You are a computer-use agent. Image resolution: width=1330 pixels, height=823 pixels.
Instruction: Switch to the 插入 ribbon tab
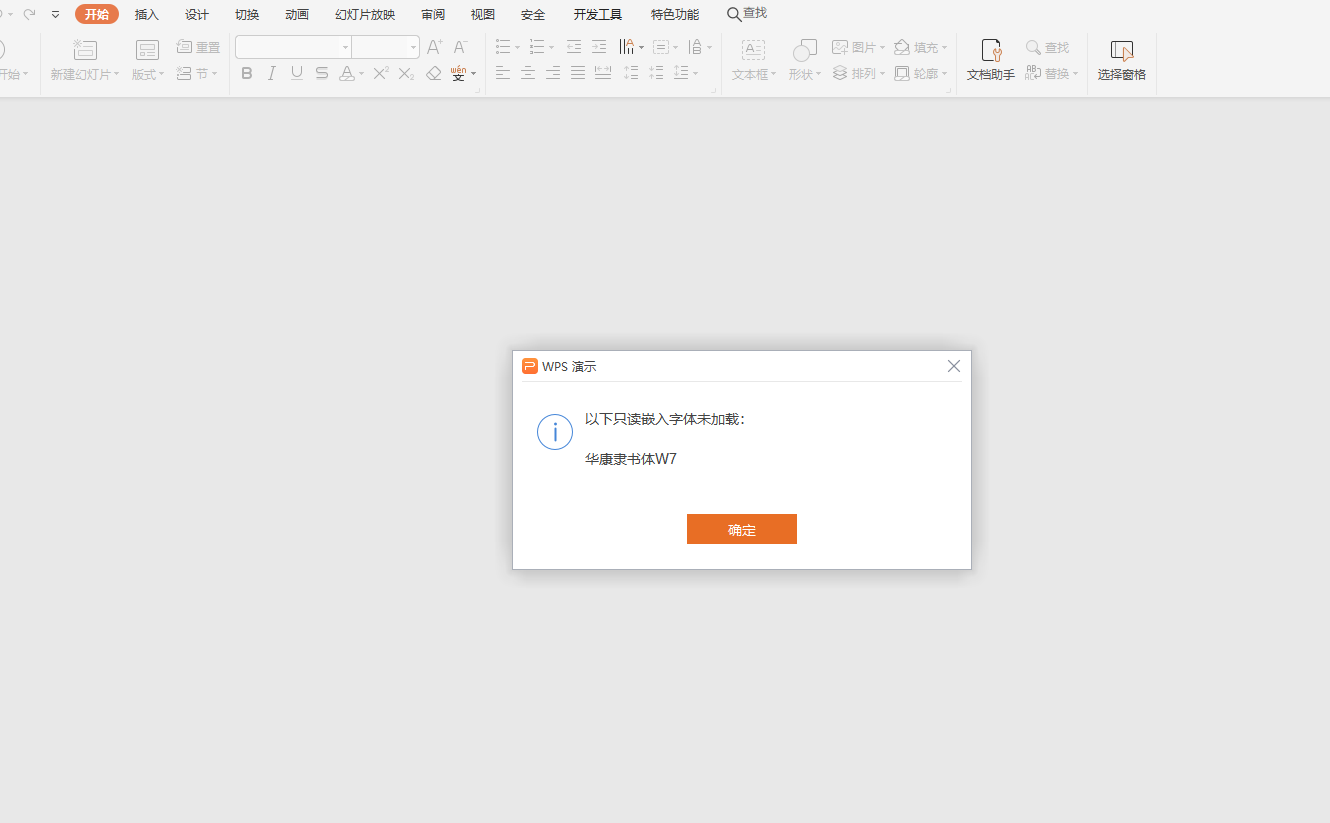(146, 14)
